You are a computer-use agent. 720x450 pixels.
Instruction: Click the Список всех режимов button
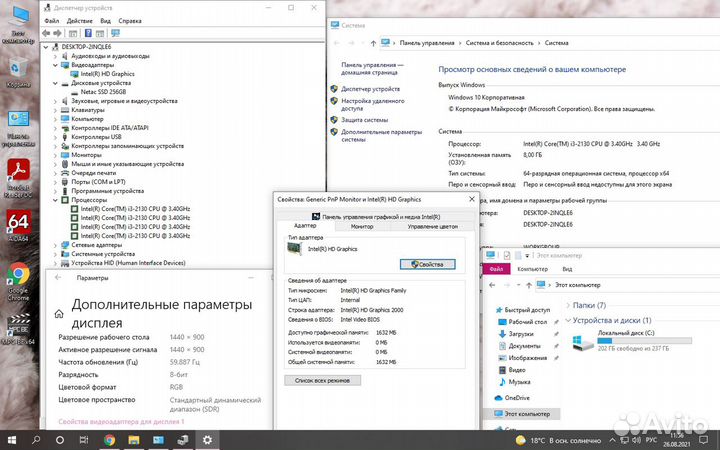[x=322, y=380]
